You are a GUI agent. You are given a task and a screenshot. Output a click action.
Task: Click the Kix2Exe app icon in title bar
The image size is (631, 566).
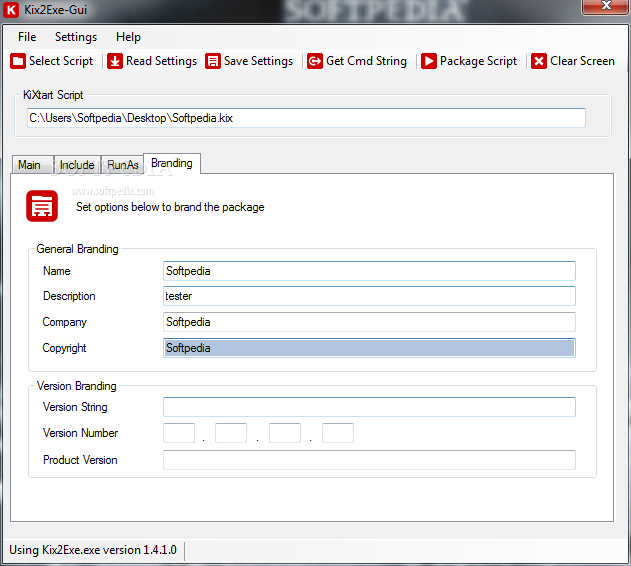pyautogui.click(x=11, y=10)
